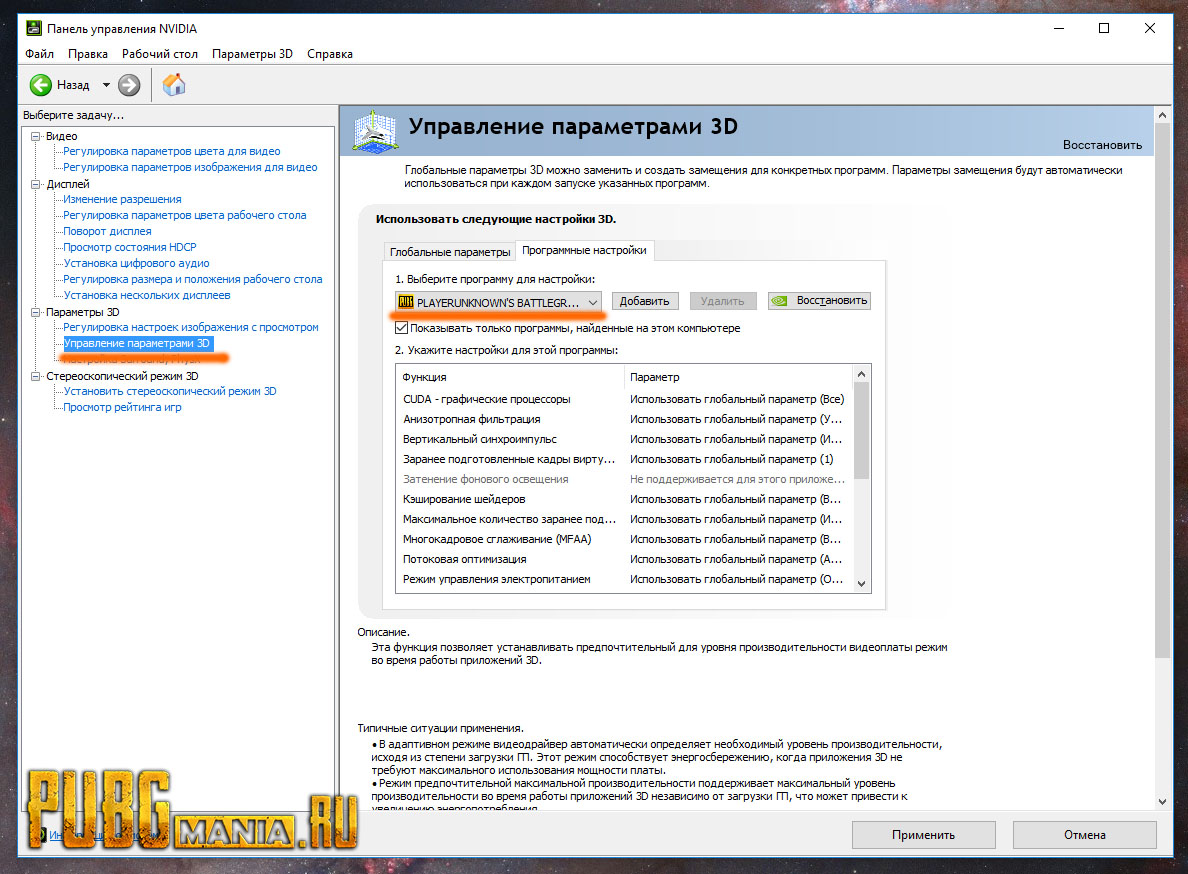The image size is (1188, 874).
Task: Select the Многокадровое сглаживание (MFAA) row
Action: coord(624,539)
